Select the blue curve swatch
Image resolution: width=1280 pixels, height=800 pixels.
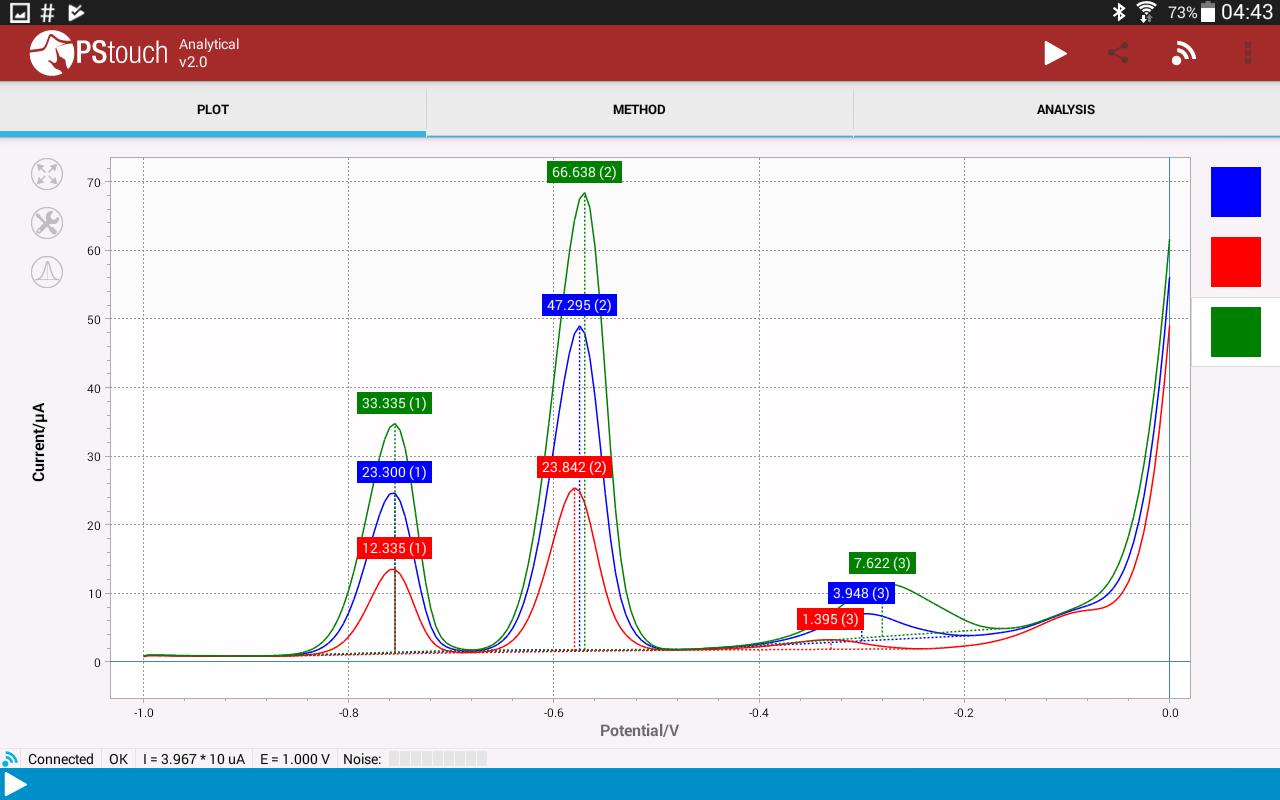(1236, 192)
